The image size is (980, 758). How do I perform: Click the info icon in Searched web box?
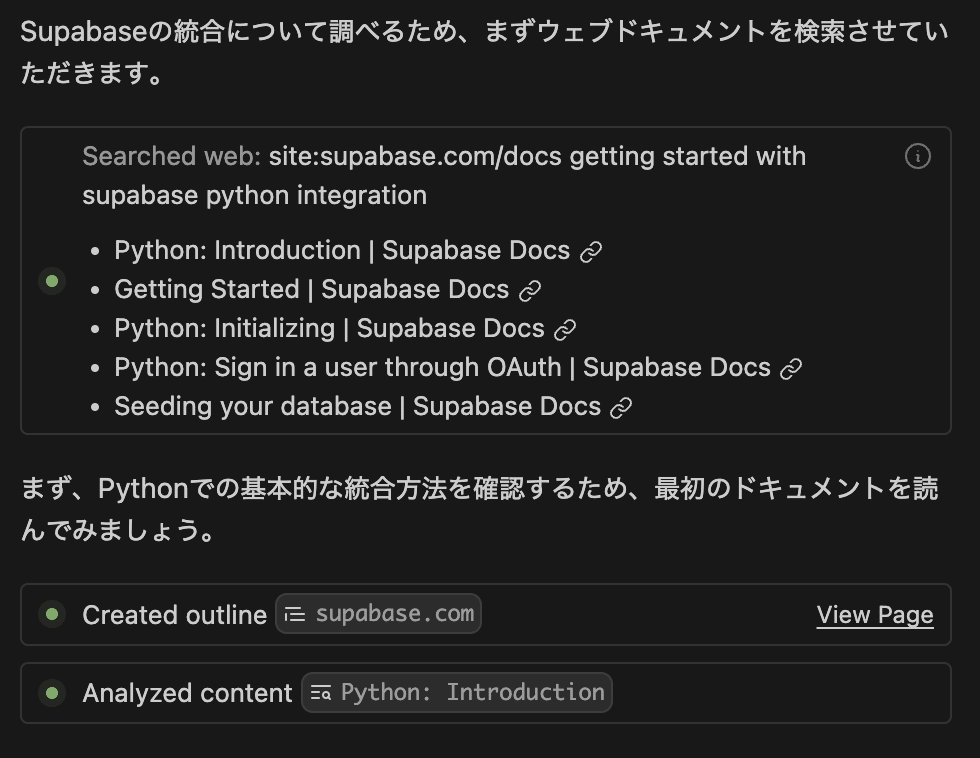click(917, 157)
